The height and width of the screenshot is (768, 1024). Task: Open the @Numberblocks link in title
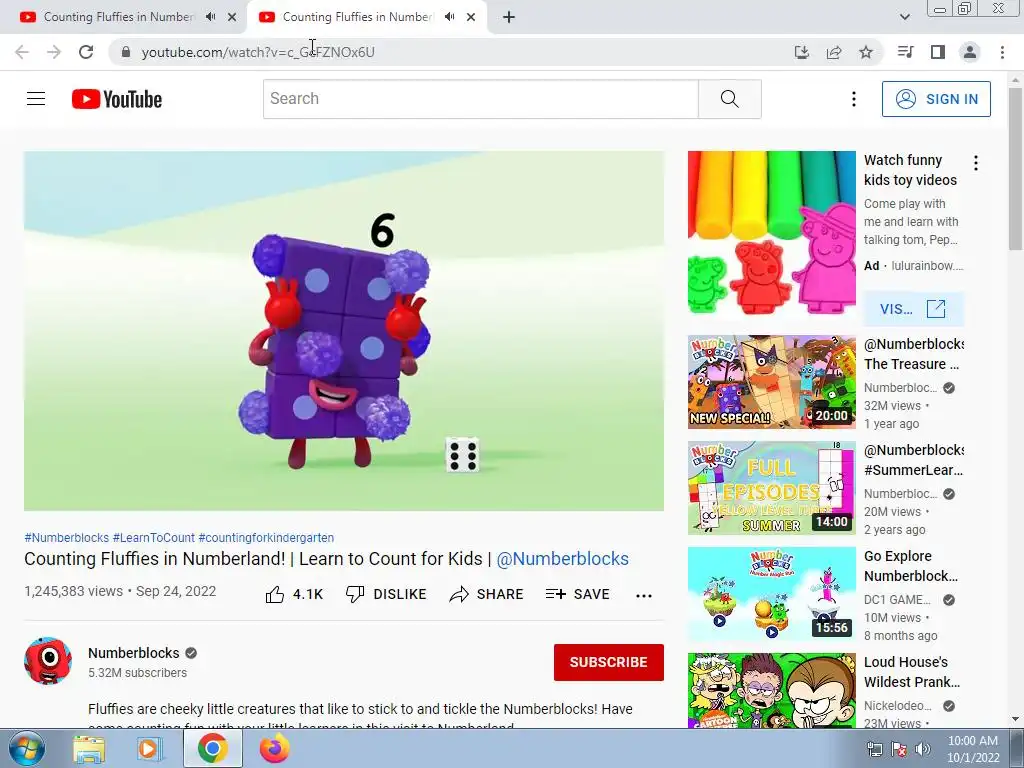(x=562, y=559)
